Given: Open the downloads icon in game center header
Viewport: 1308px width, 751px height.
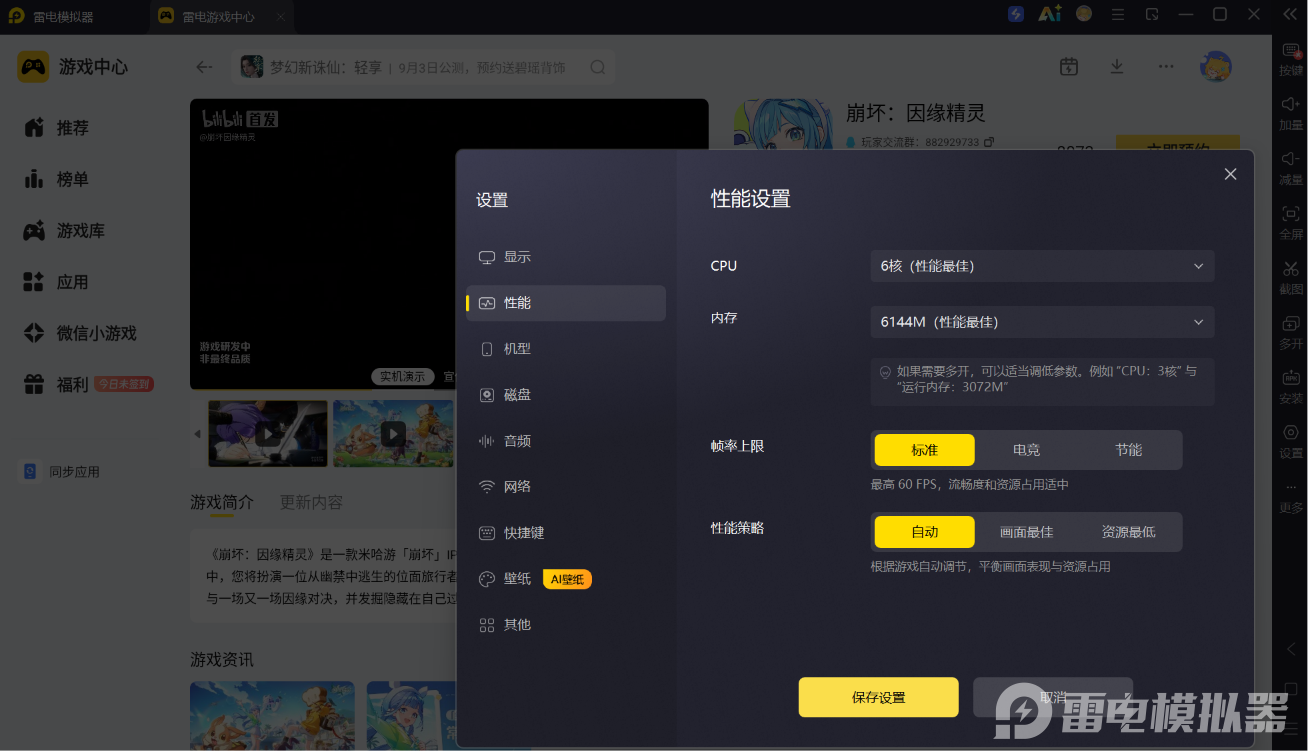Looking at the screenshot, I should [x=1117, y=67].
